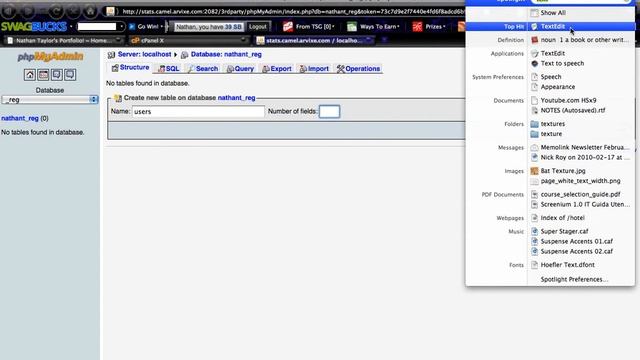Open course_selection_guide.pdf result
Screen dimensions: 640x360
point(580,195)
